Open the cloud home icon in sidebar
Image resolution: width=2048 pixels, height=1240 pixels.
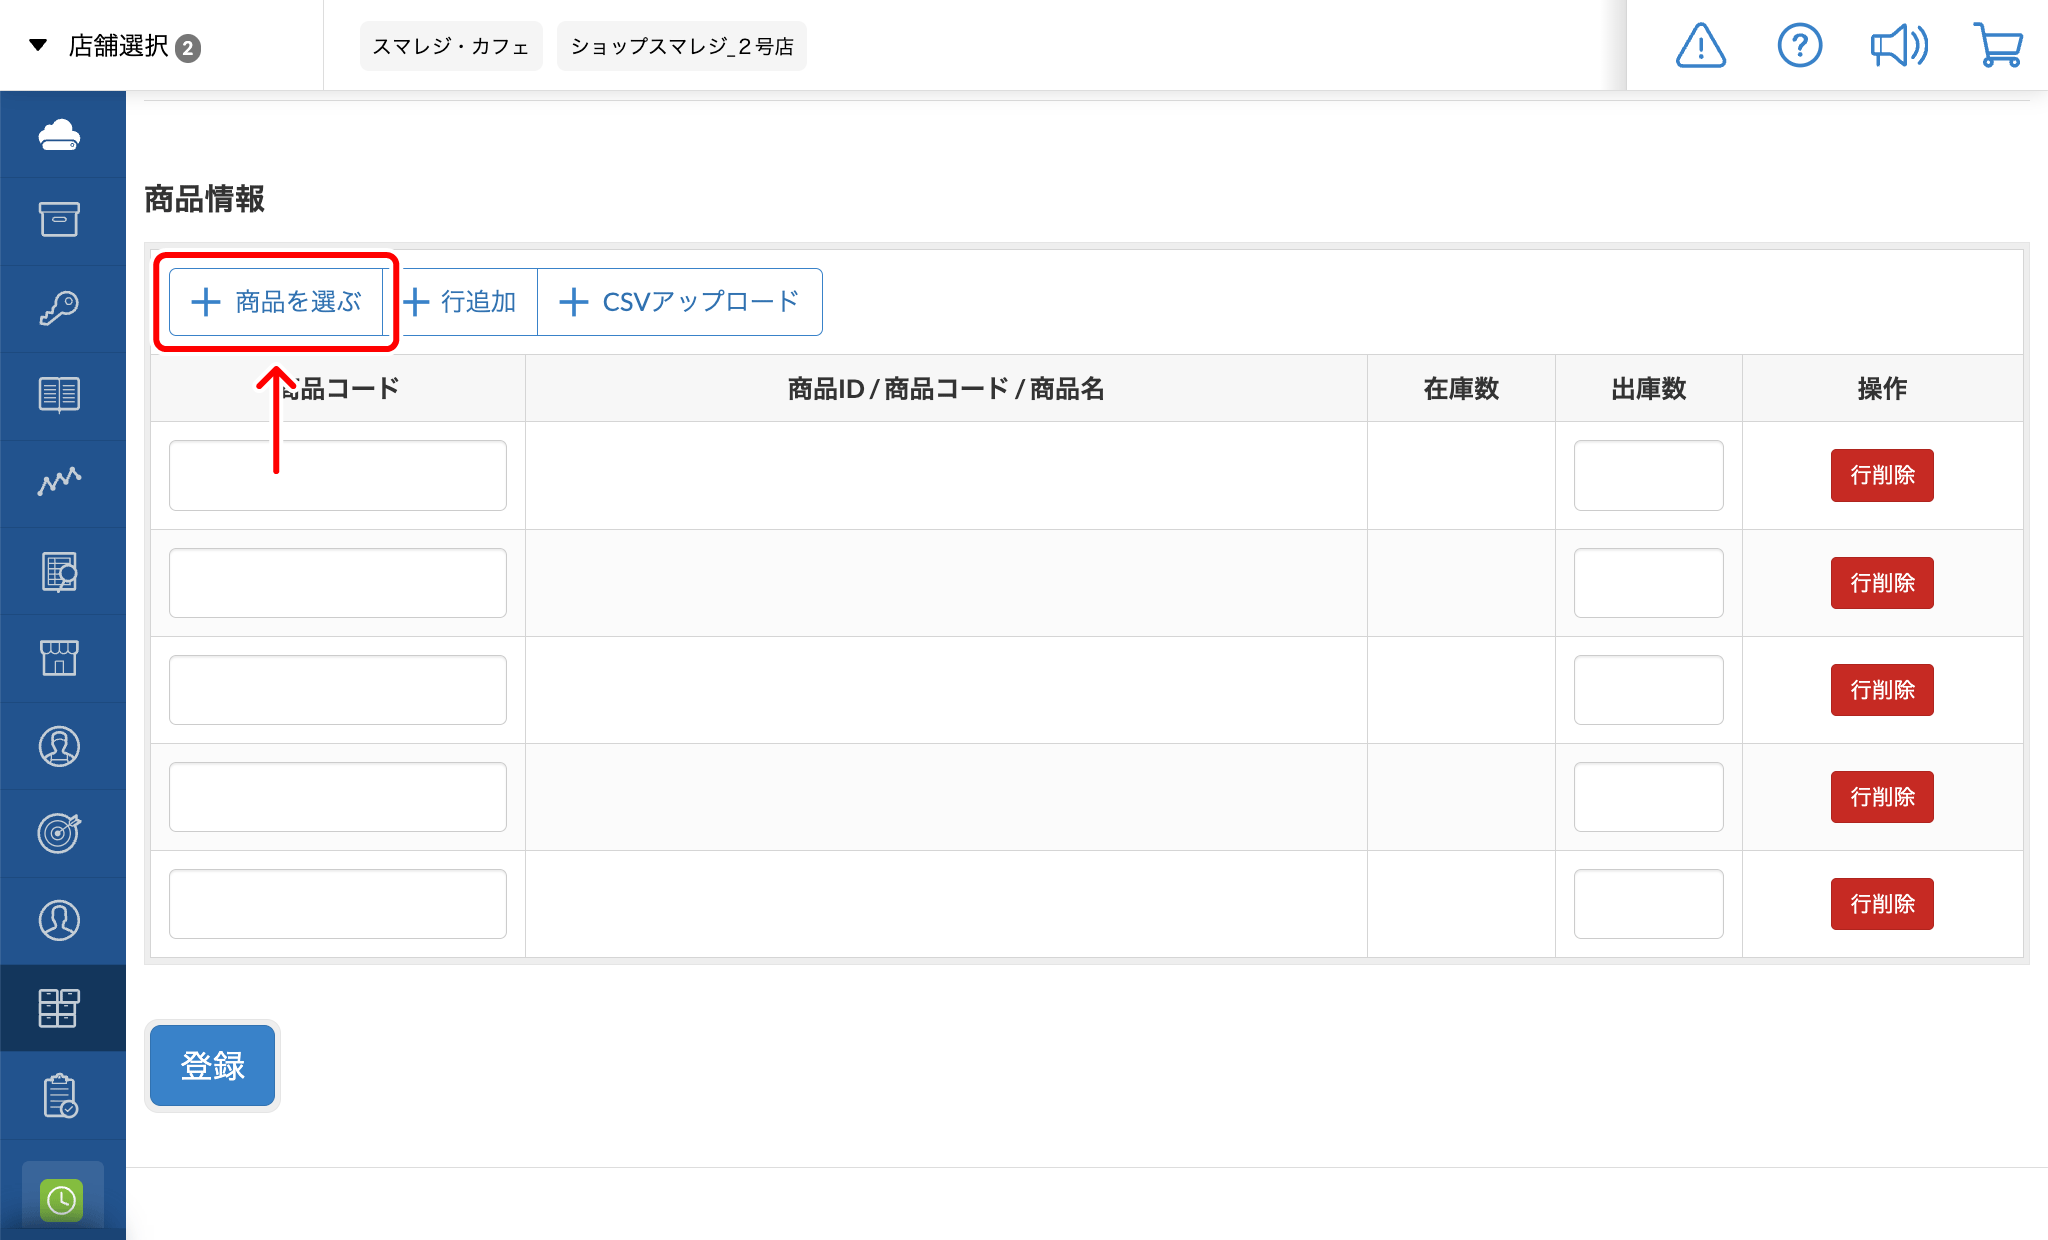pyautogui.click(x=60, y=134)
